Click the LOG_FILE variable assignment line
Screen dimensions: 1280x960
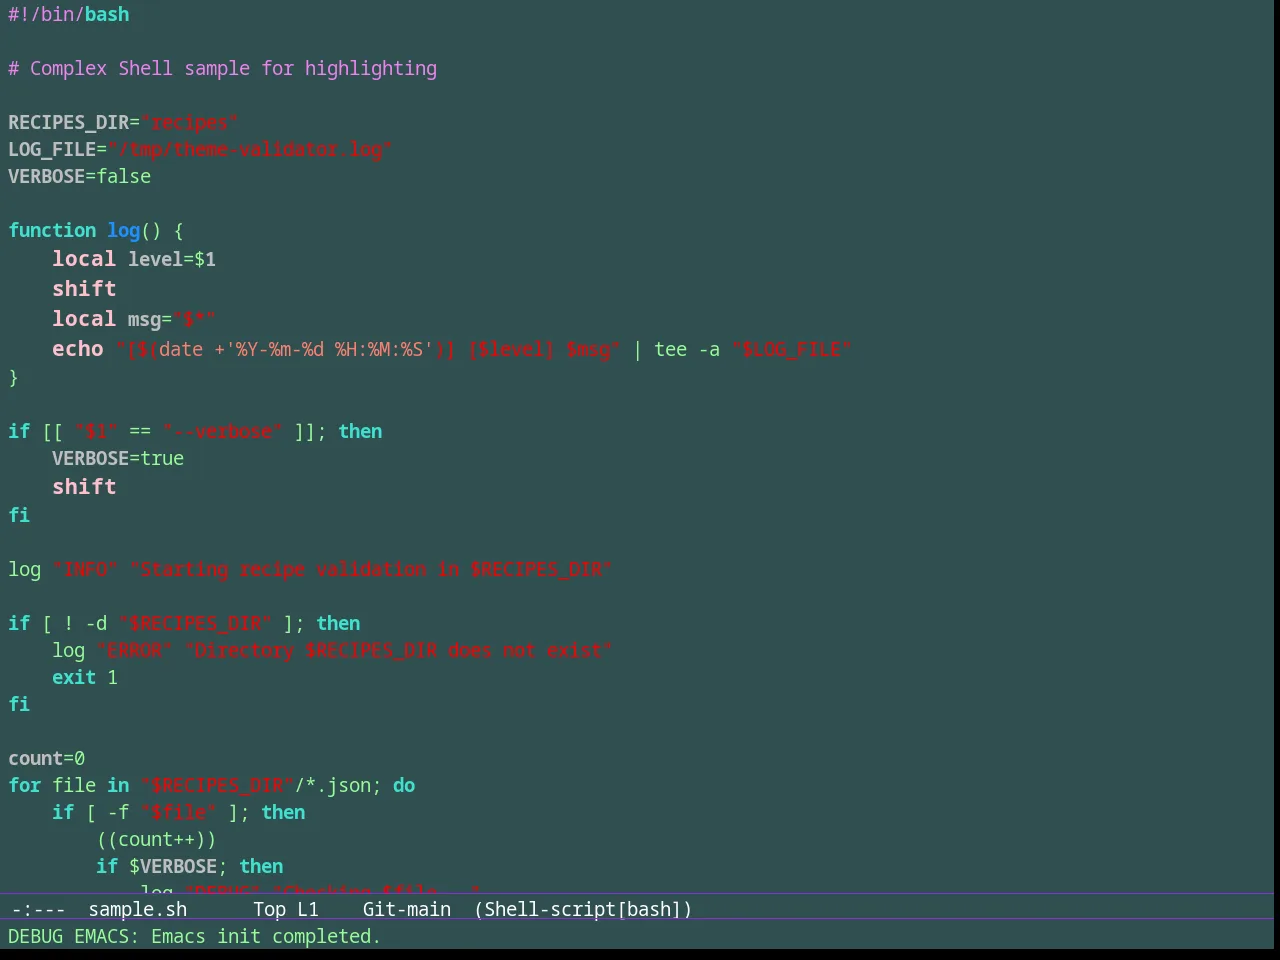click(200, 149)
